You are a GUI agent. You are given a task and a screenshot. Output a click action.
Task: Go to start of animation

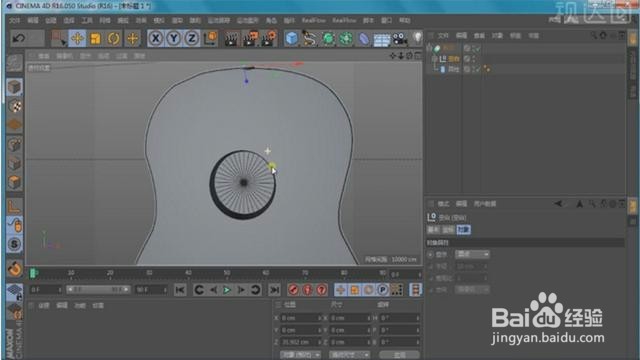pyautogui.click(x=180, y=290)
